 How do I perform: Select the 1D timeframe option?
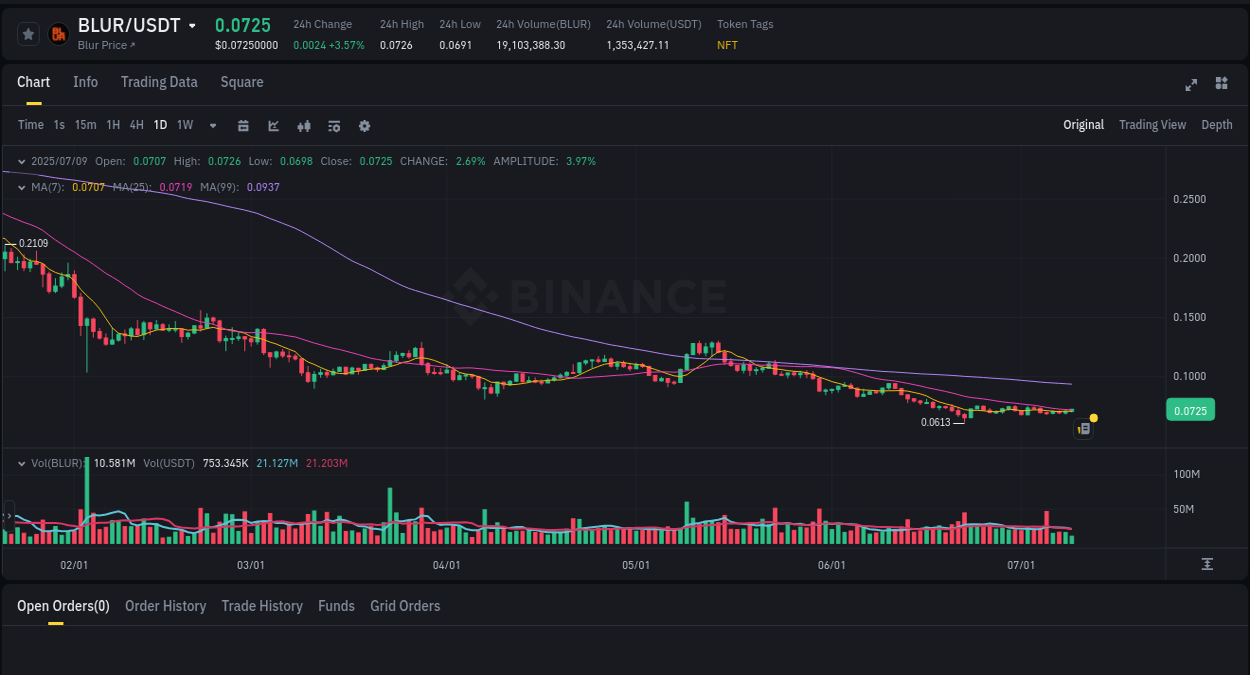click(x=160, y=124)
